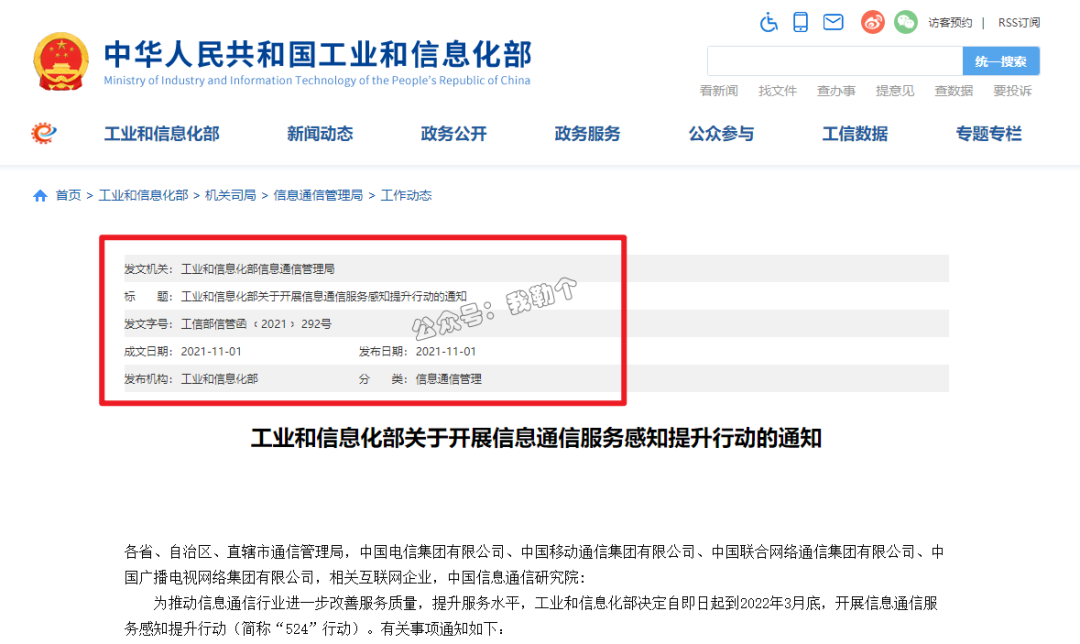Click 发布机构 value 工业和信息化部
This screenshot has height=644, width=1080.
pos(219,379)
